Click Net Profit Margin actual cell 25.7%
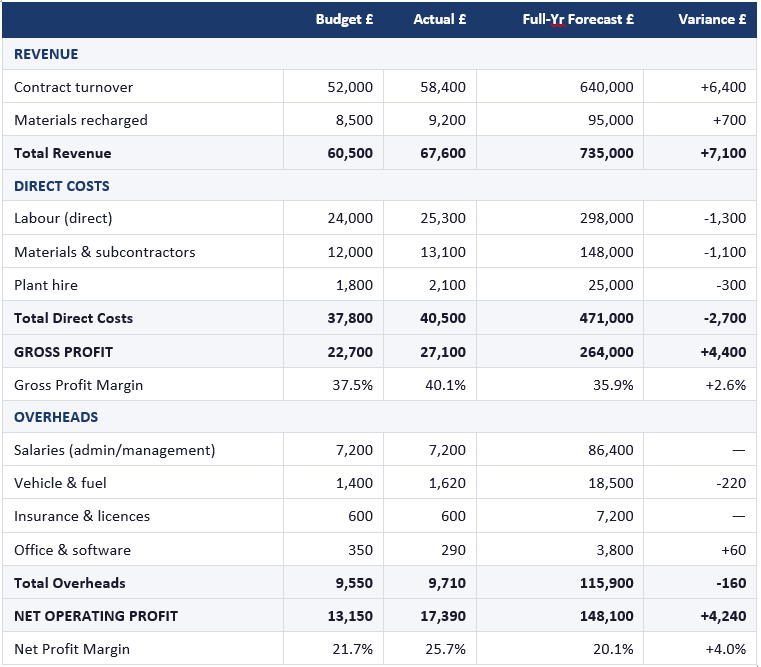761x667 pixels. pyautogui.click(x=446, y=649)
